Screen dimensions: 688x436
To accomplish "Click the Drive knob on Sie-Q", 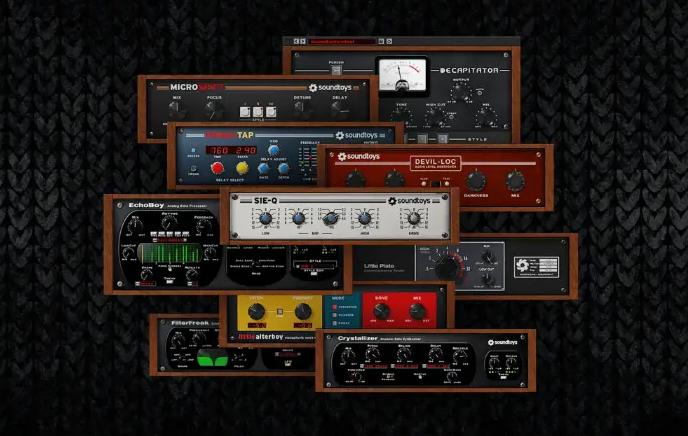I will [x=414, y=218].
